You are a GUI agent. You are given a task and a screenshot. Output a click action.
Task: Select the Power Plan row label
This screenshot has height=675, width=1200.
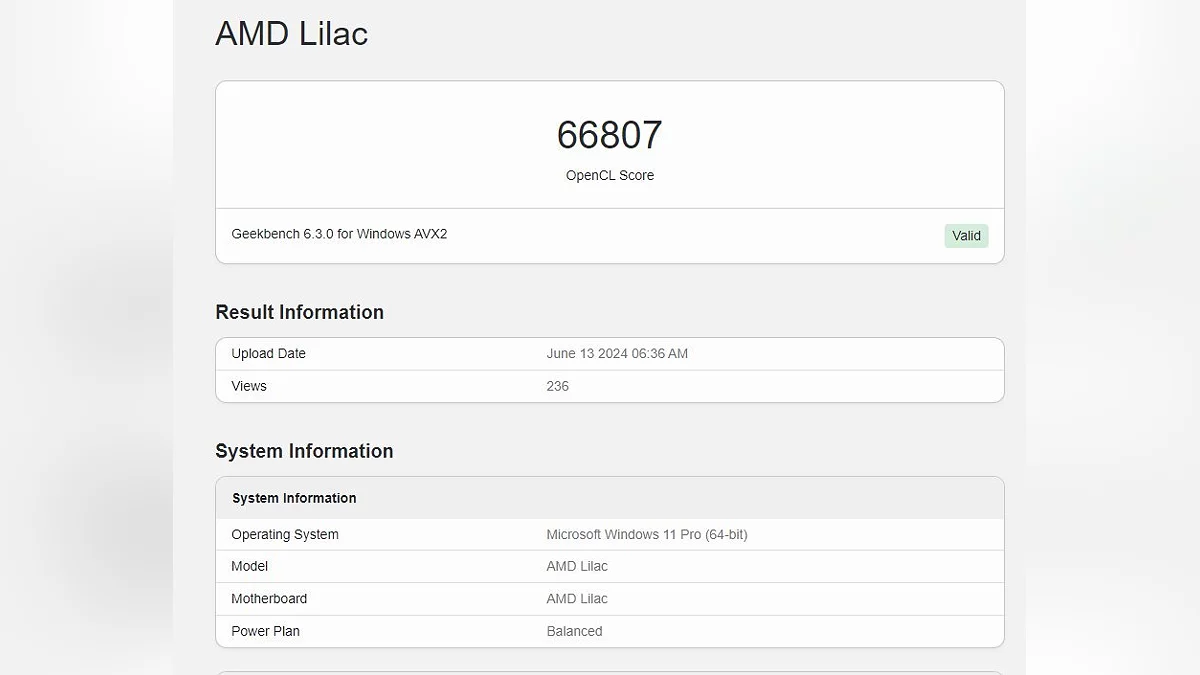pos(265,631)
